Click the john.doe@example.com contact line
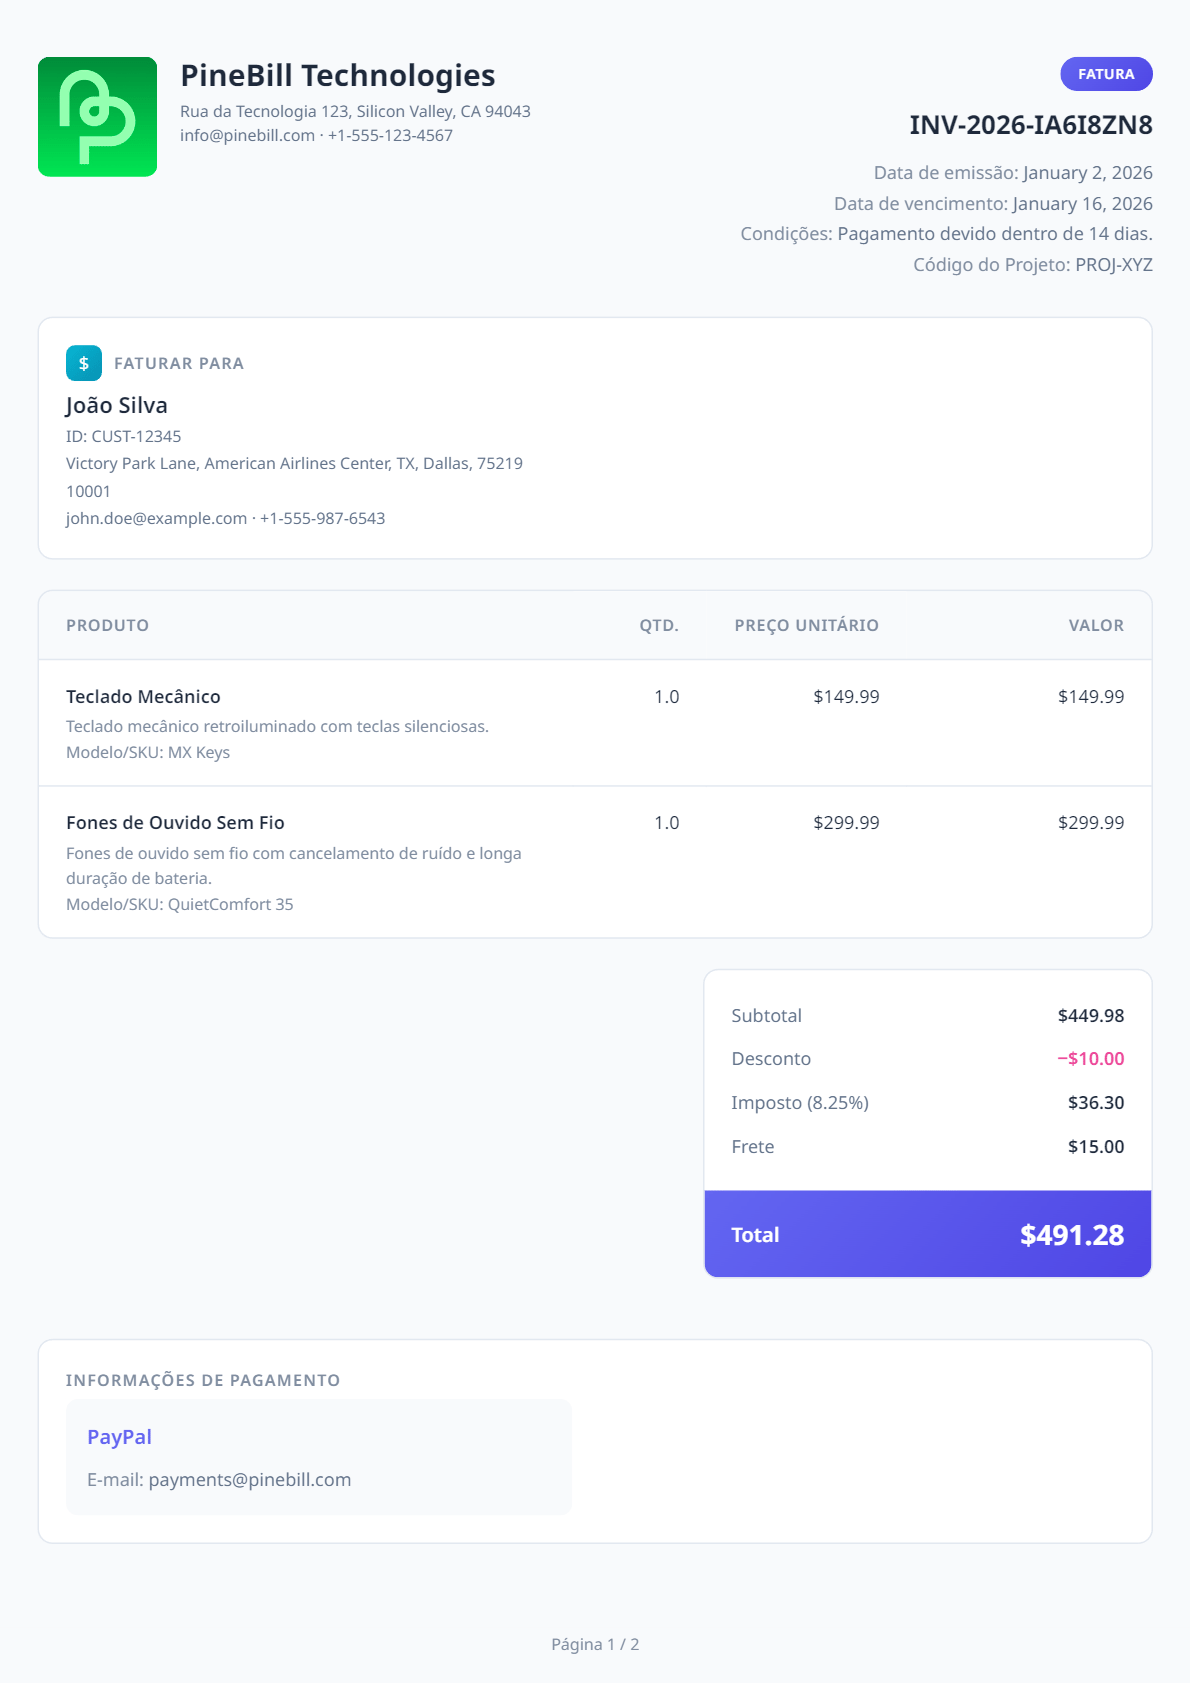The image size is (1190, 1683). [226, 518]
